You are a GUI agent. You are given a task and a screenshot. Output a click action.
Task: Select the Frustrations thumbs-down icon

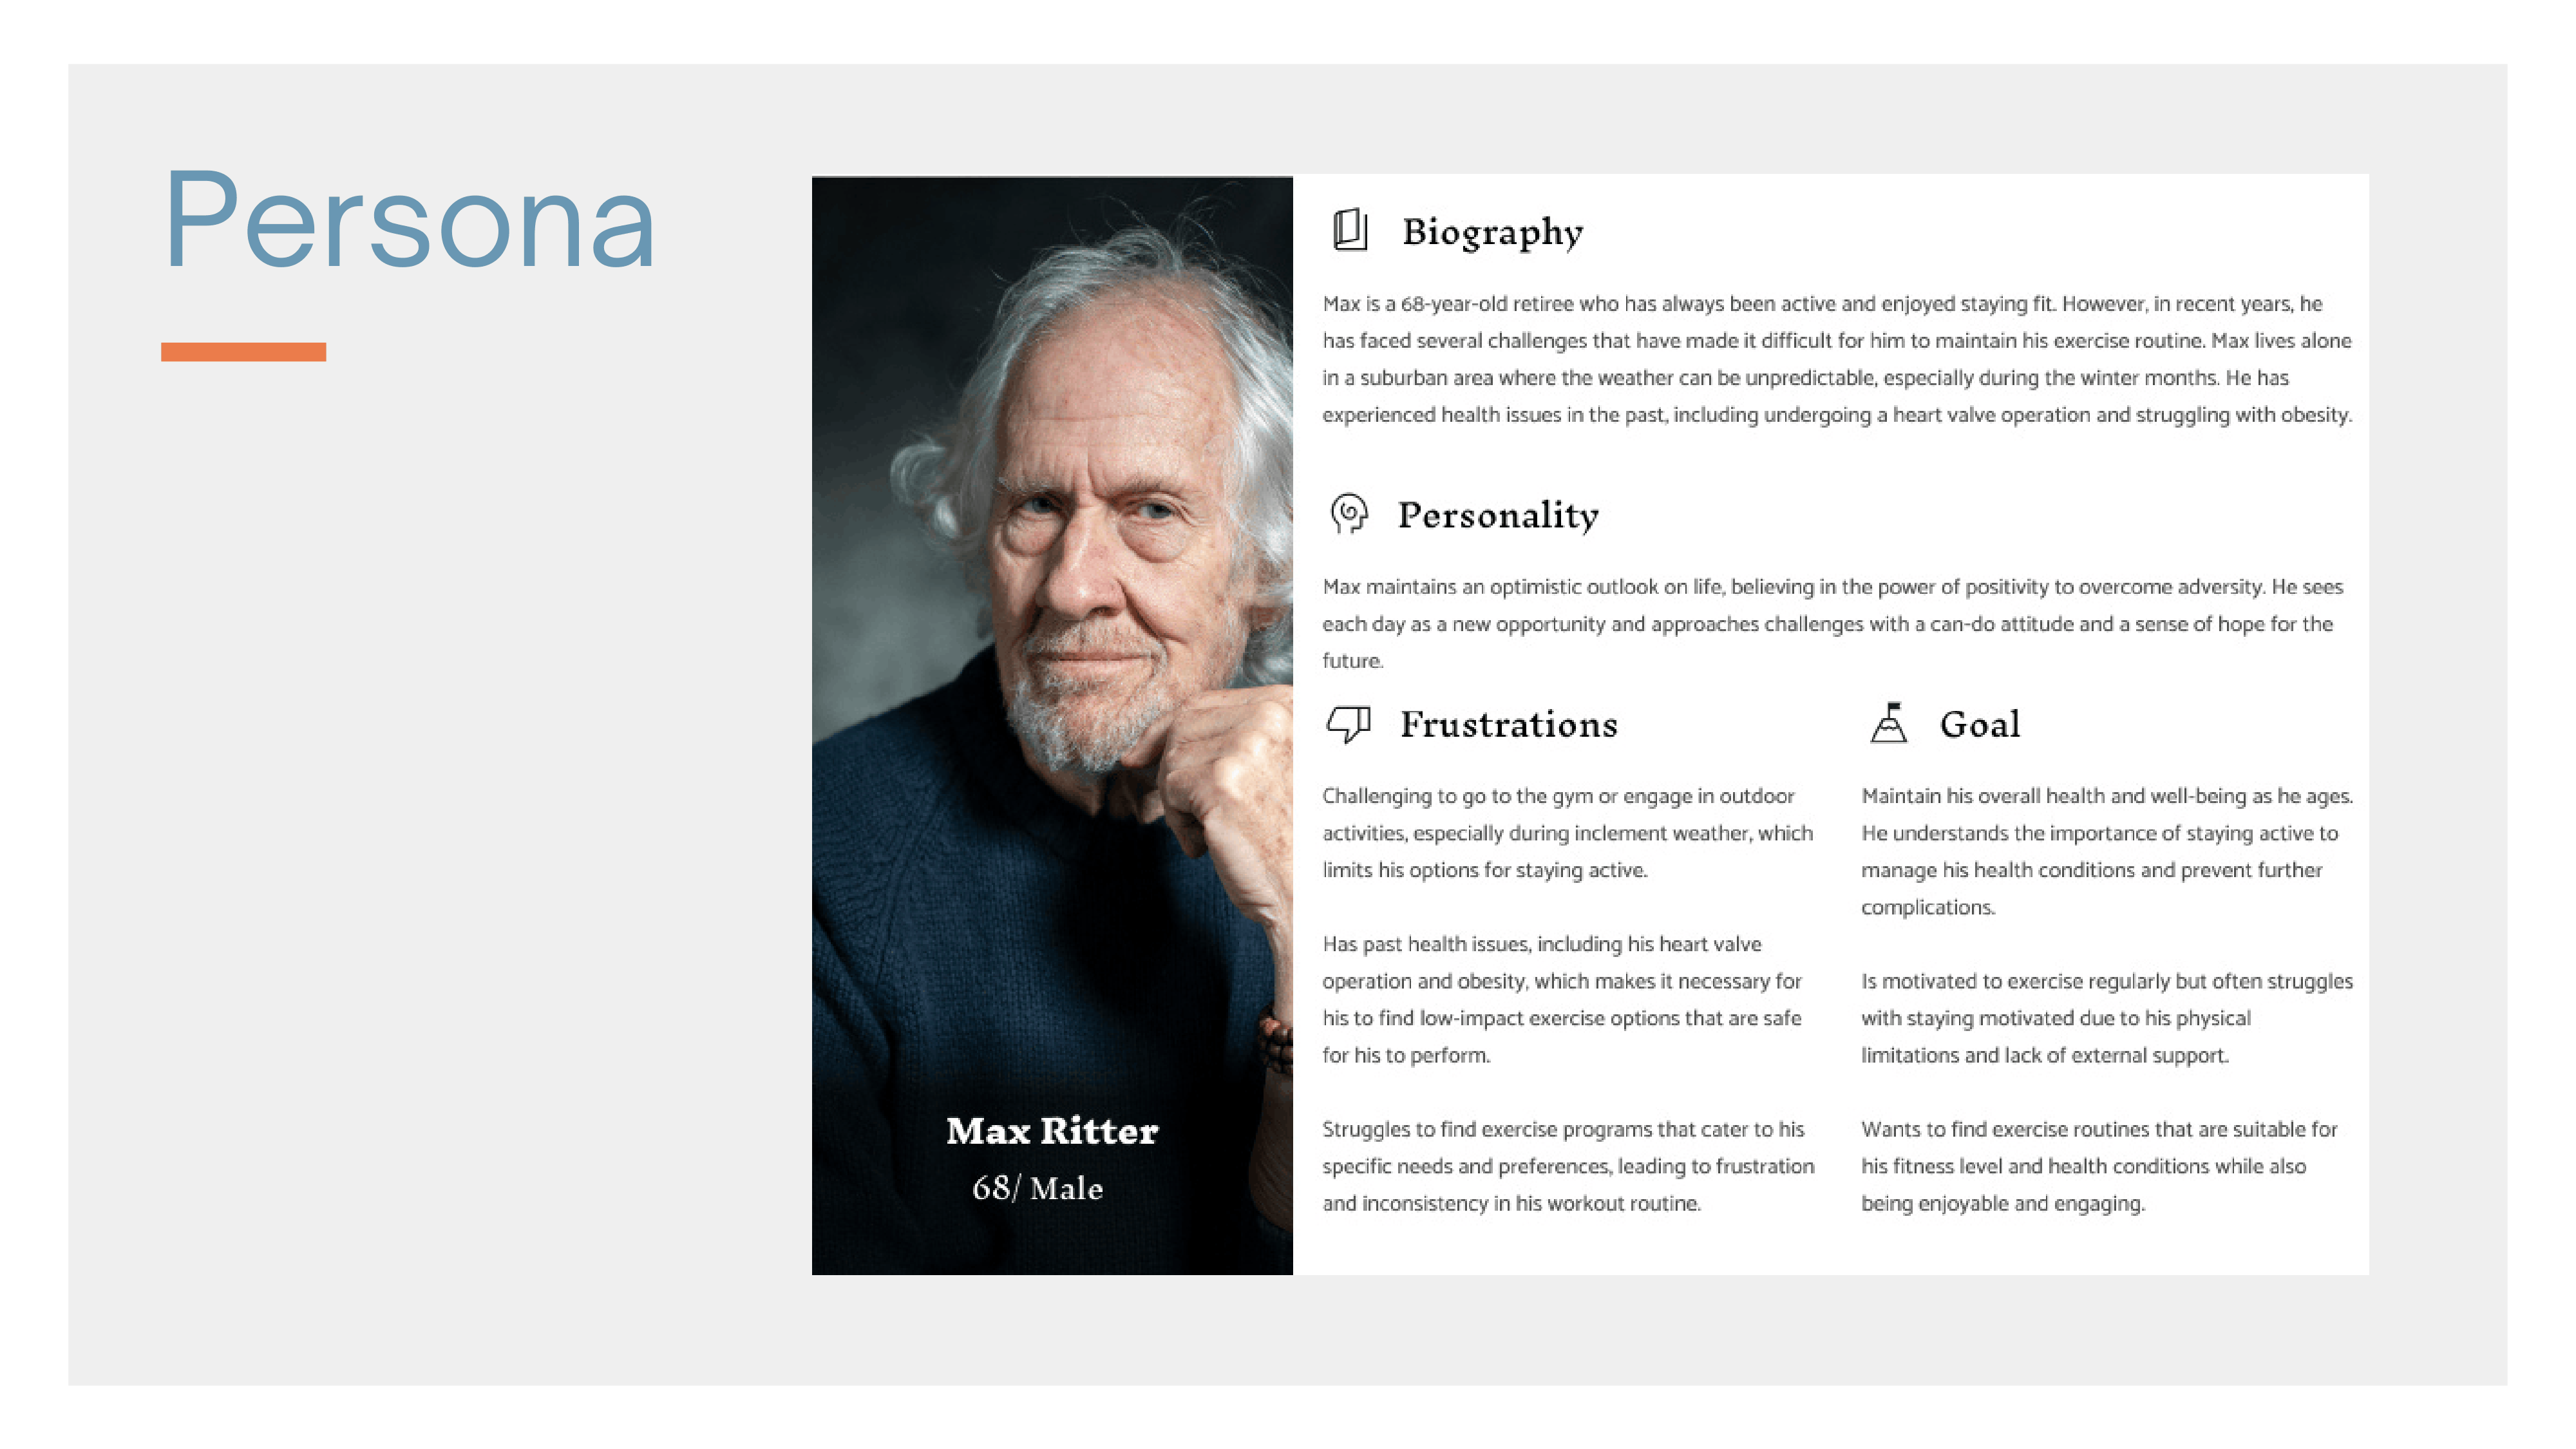(x=1347, y=723)
